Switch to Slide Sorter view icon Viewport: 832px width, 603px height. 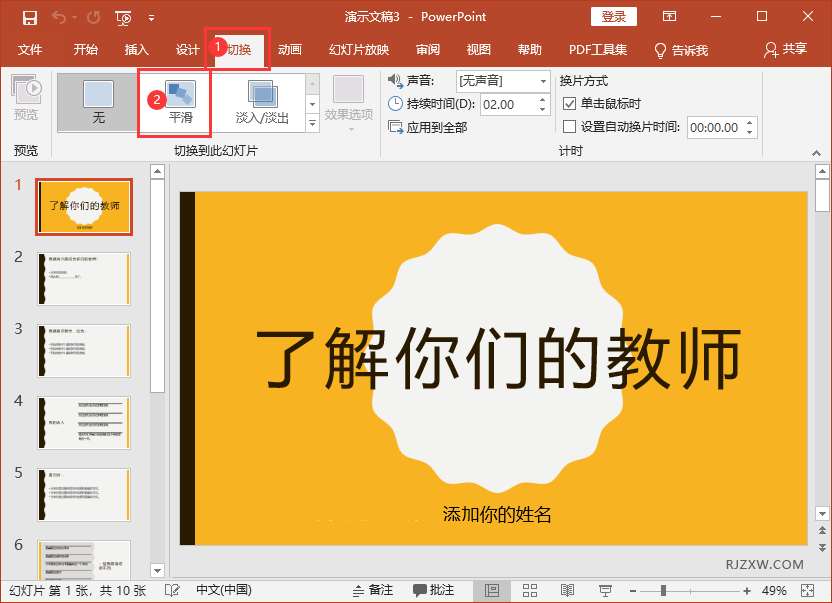coord(530,590)
